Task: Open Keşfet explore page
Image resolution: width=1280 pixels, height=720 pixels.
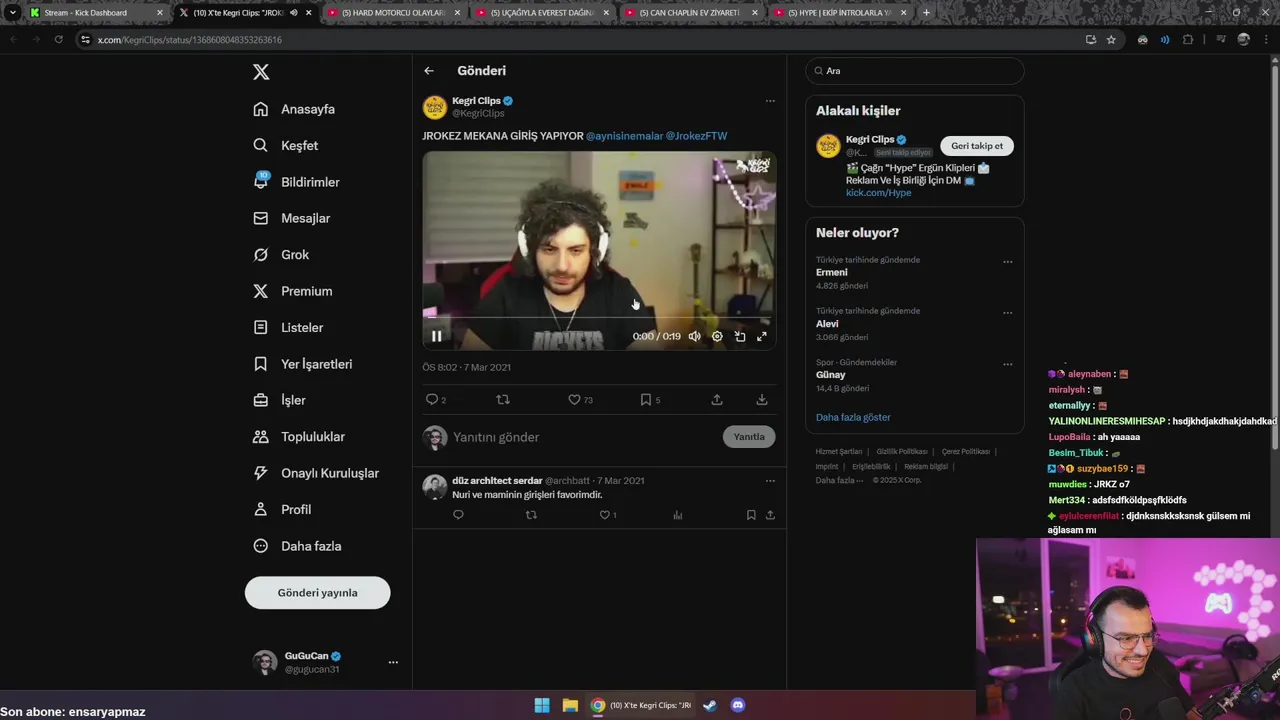Action: click(286, 145)
